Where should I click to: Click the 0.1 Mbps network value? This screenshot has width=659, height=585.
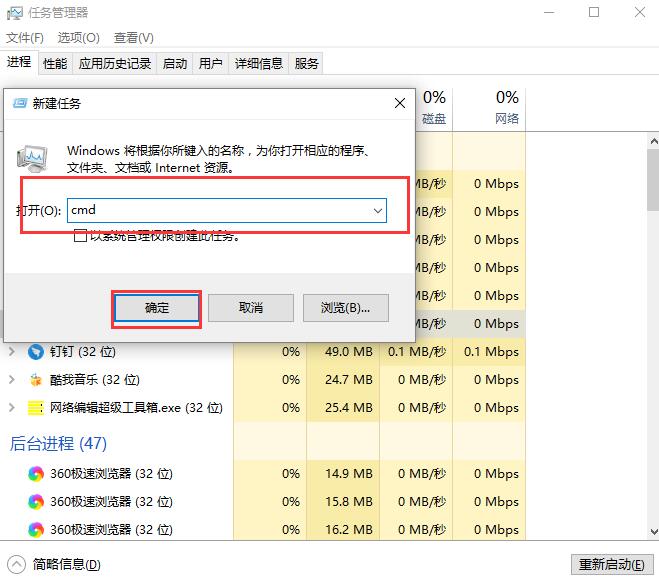pyautogui.click(x=491, y=351)
